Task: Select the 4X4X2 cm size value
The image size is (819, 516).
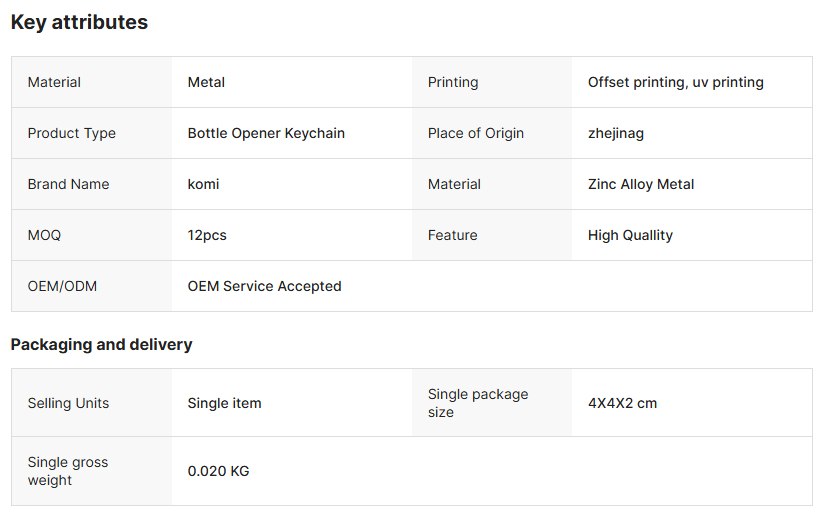Action: 622,403
